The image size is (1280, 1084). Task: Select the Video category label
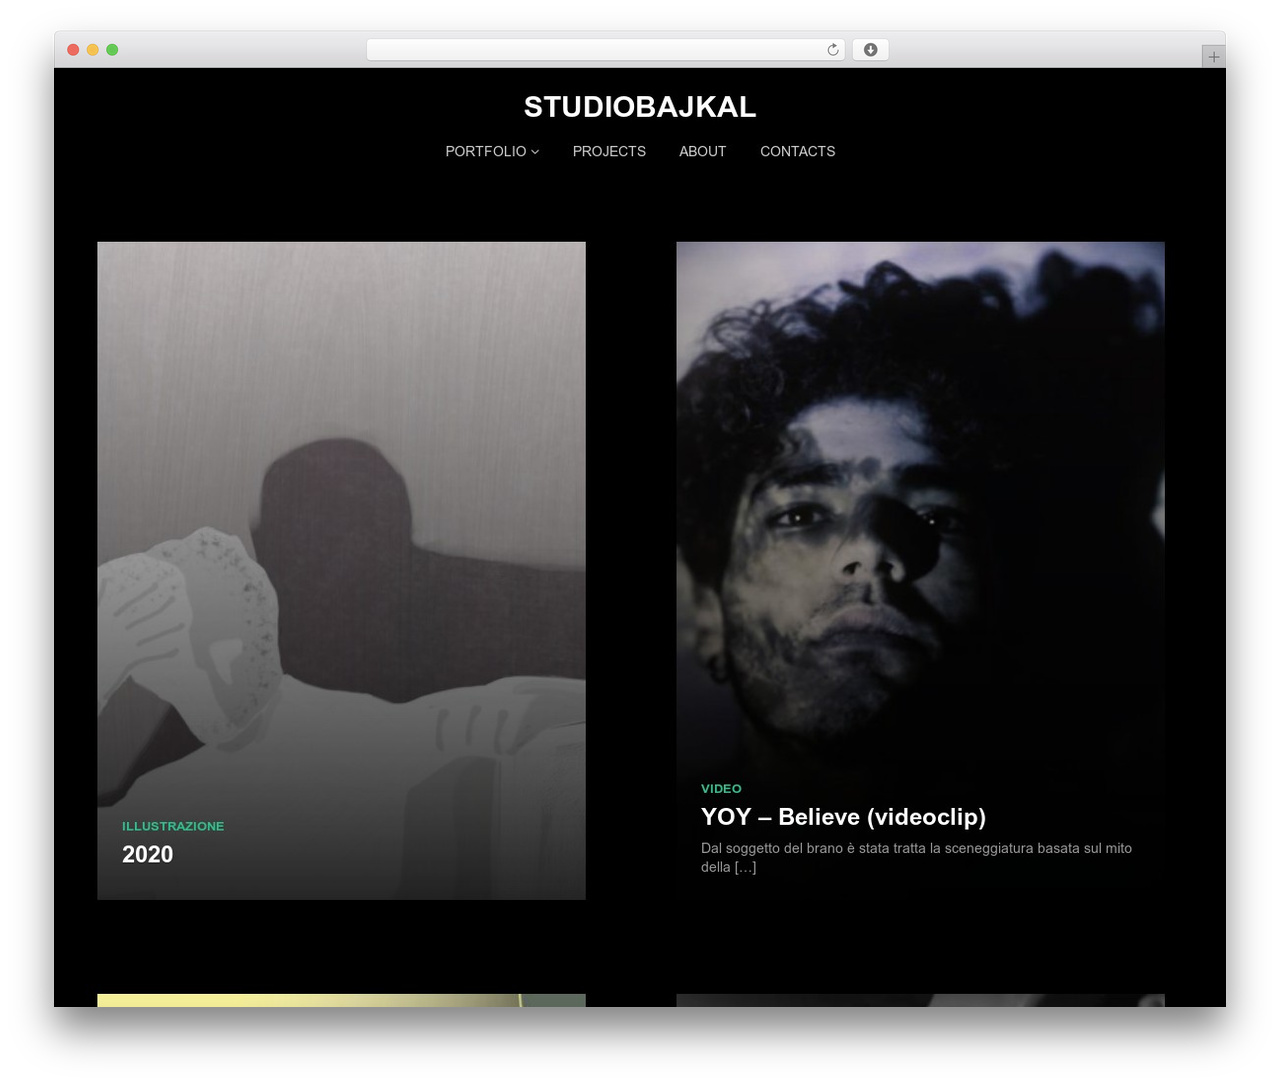coord(721,789)
